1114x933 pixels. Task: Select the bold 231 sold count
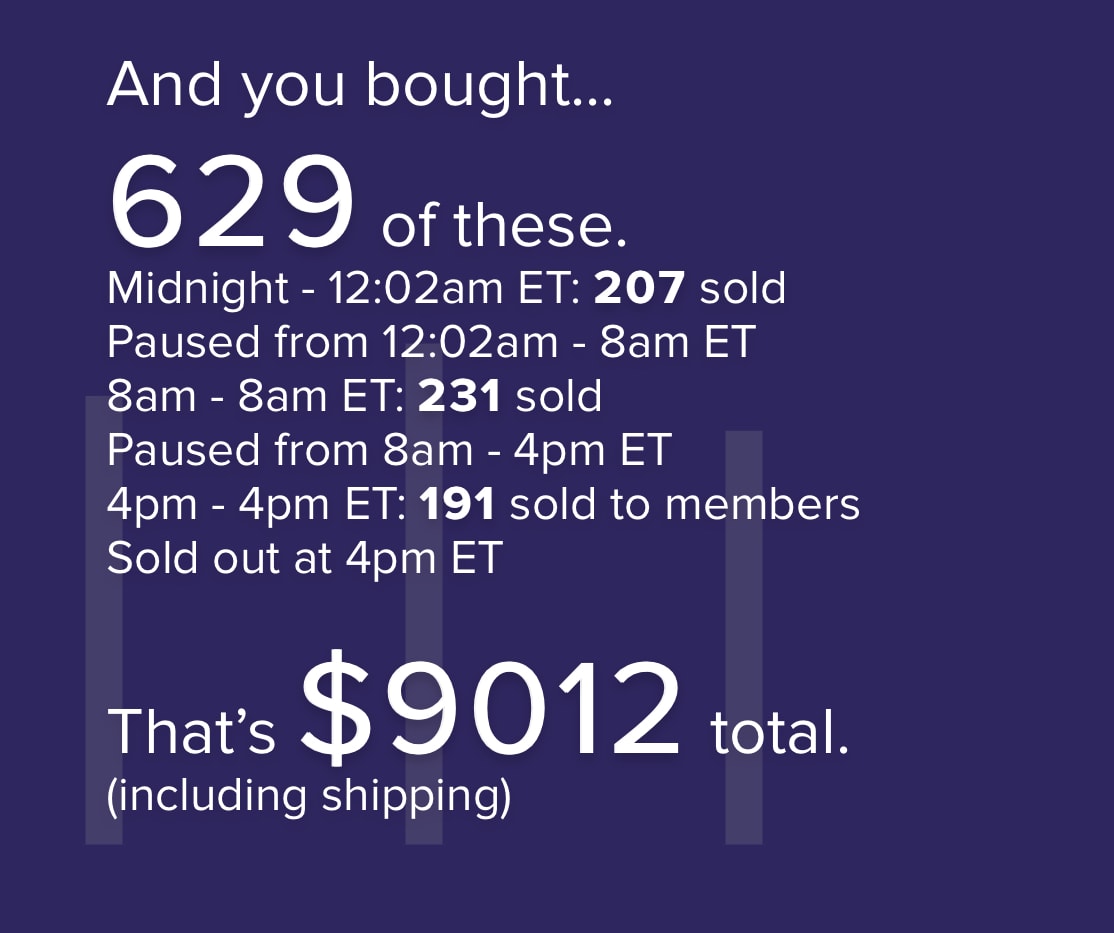[x=459, y=396]
